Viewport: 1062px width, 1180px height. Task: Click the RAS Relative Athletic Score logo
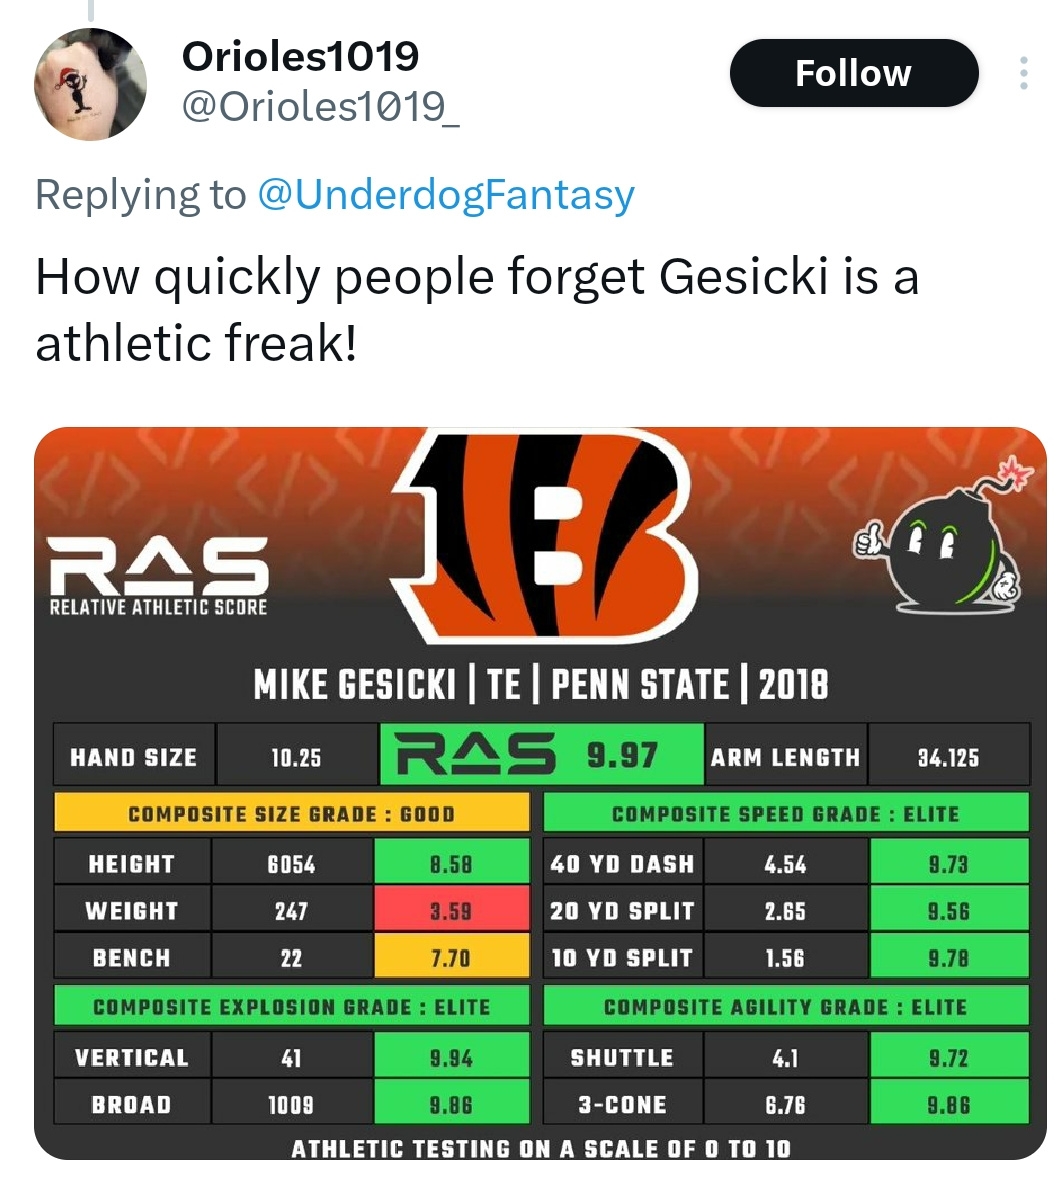(x=158, y=576)
